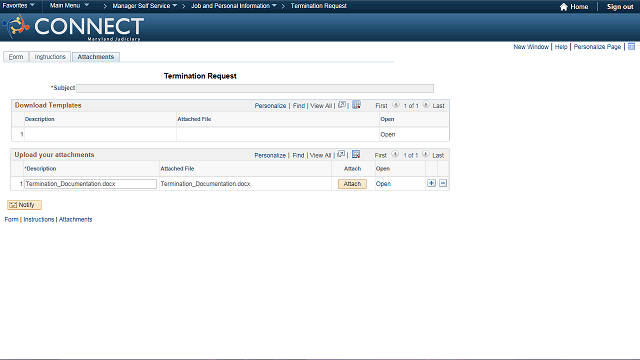Click the Description field with Termination_Documentation.docx
Image resolution: width=640 pixels, height=360 pixels.
90,184
